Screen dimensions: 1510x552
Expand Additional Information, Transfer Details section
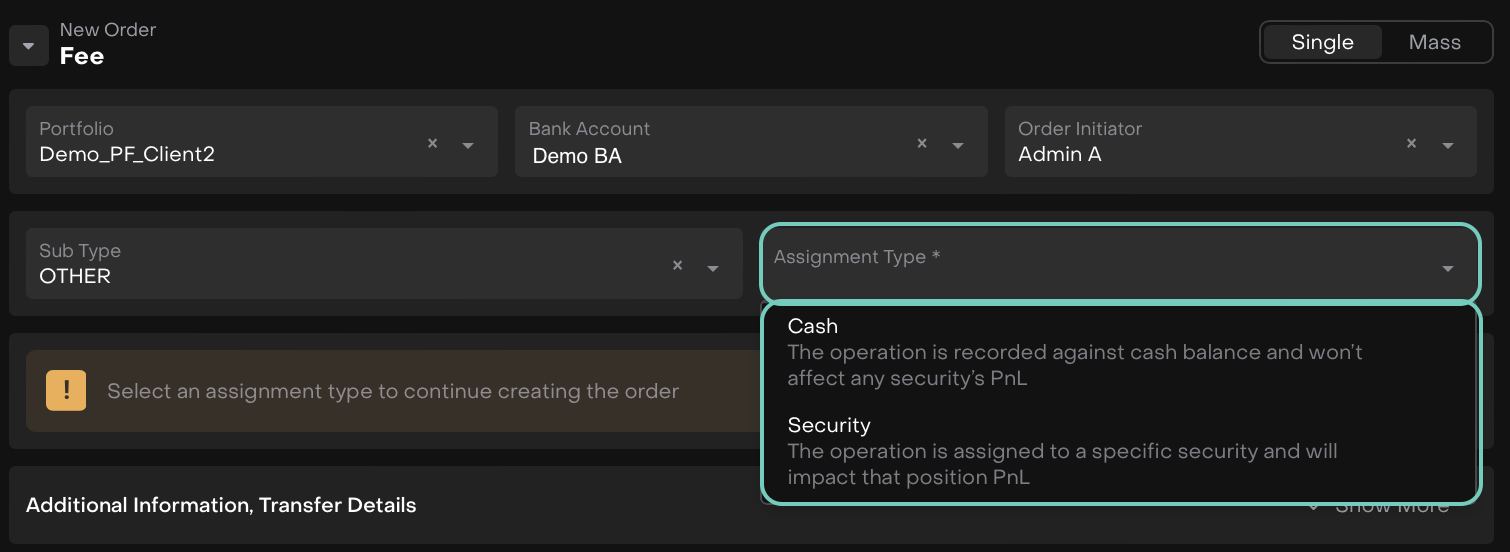click(x=221, y=505)
